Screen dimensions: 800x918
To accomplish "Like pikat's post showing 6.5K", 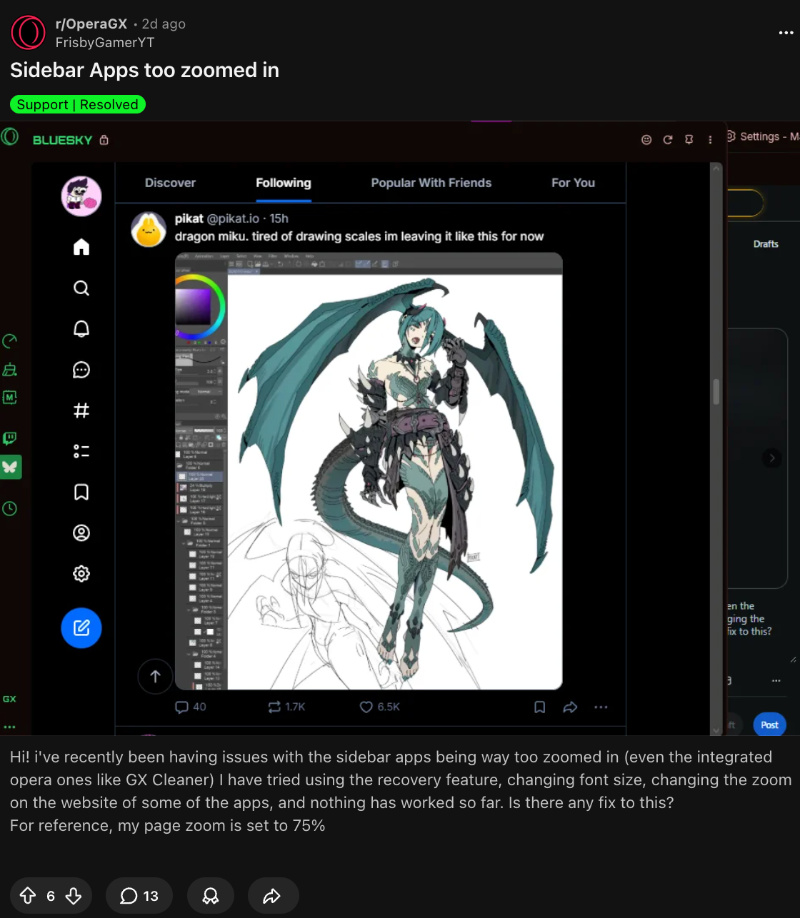I will [x=380, y=707].
